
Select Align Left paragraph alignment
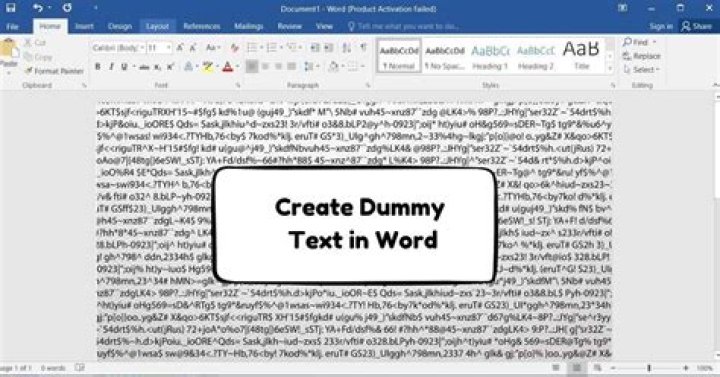pyautogui.click(x=252, y=67)
